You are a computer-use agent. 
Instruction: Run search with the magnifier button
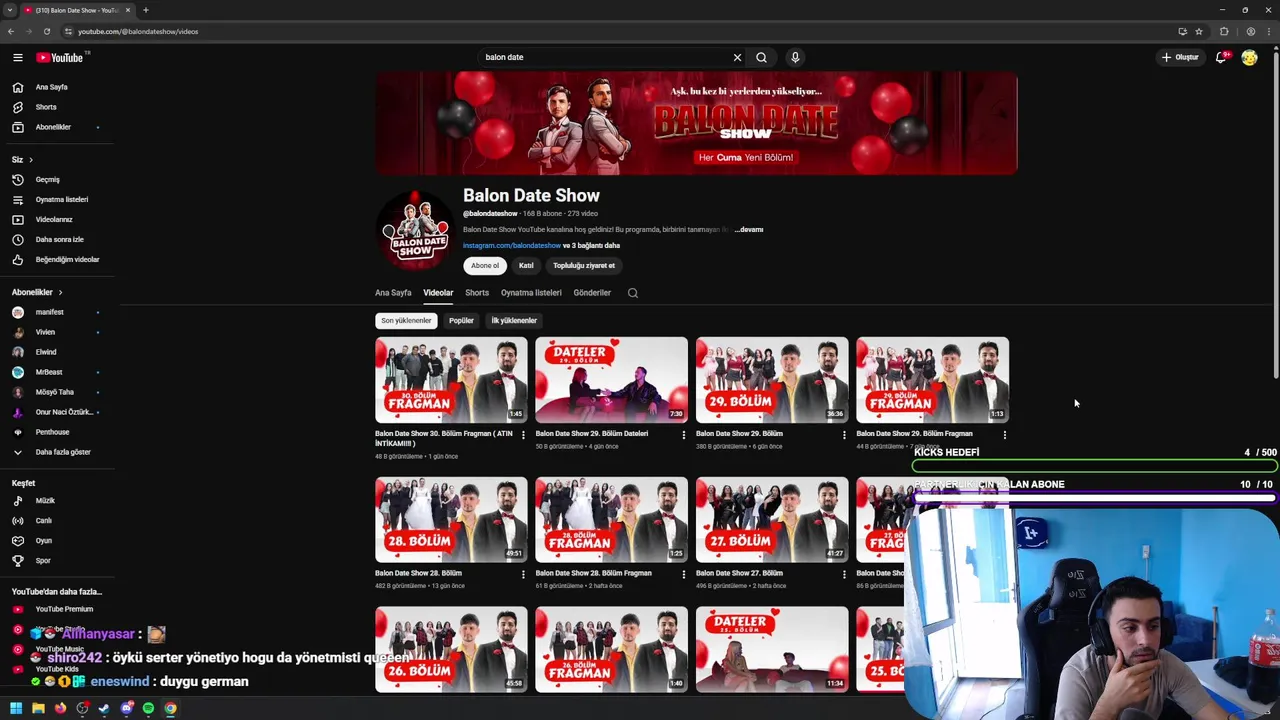(761, 58)
